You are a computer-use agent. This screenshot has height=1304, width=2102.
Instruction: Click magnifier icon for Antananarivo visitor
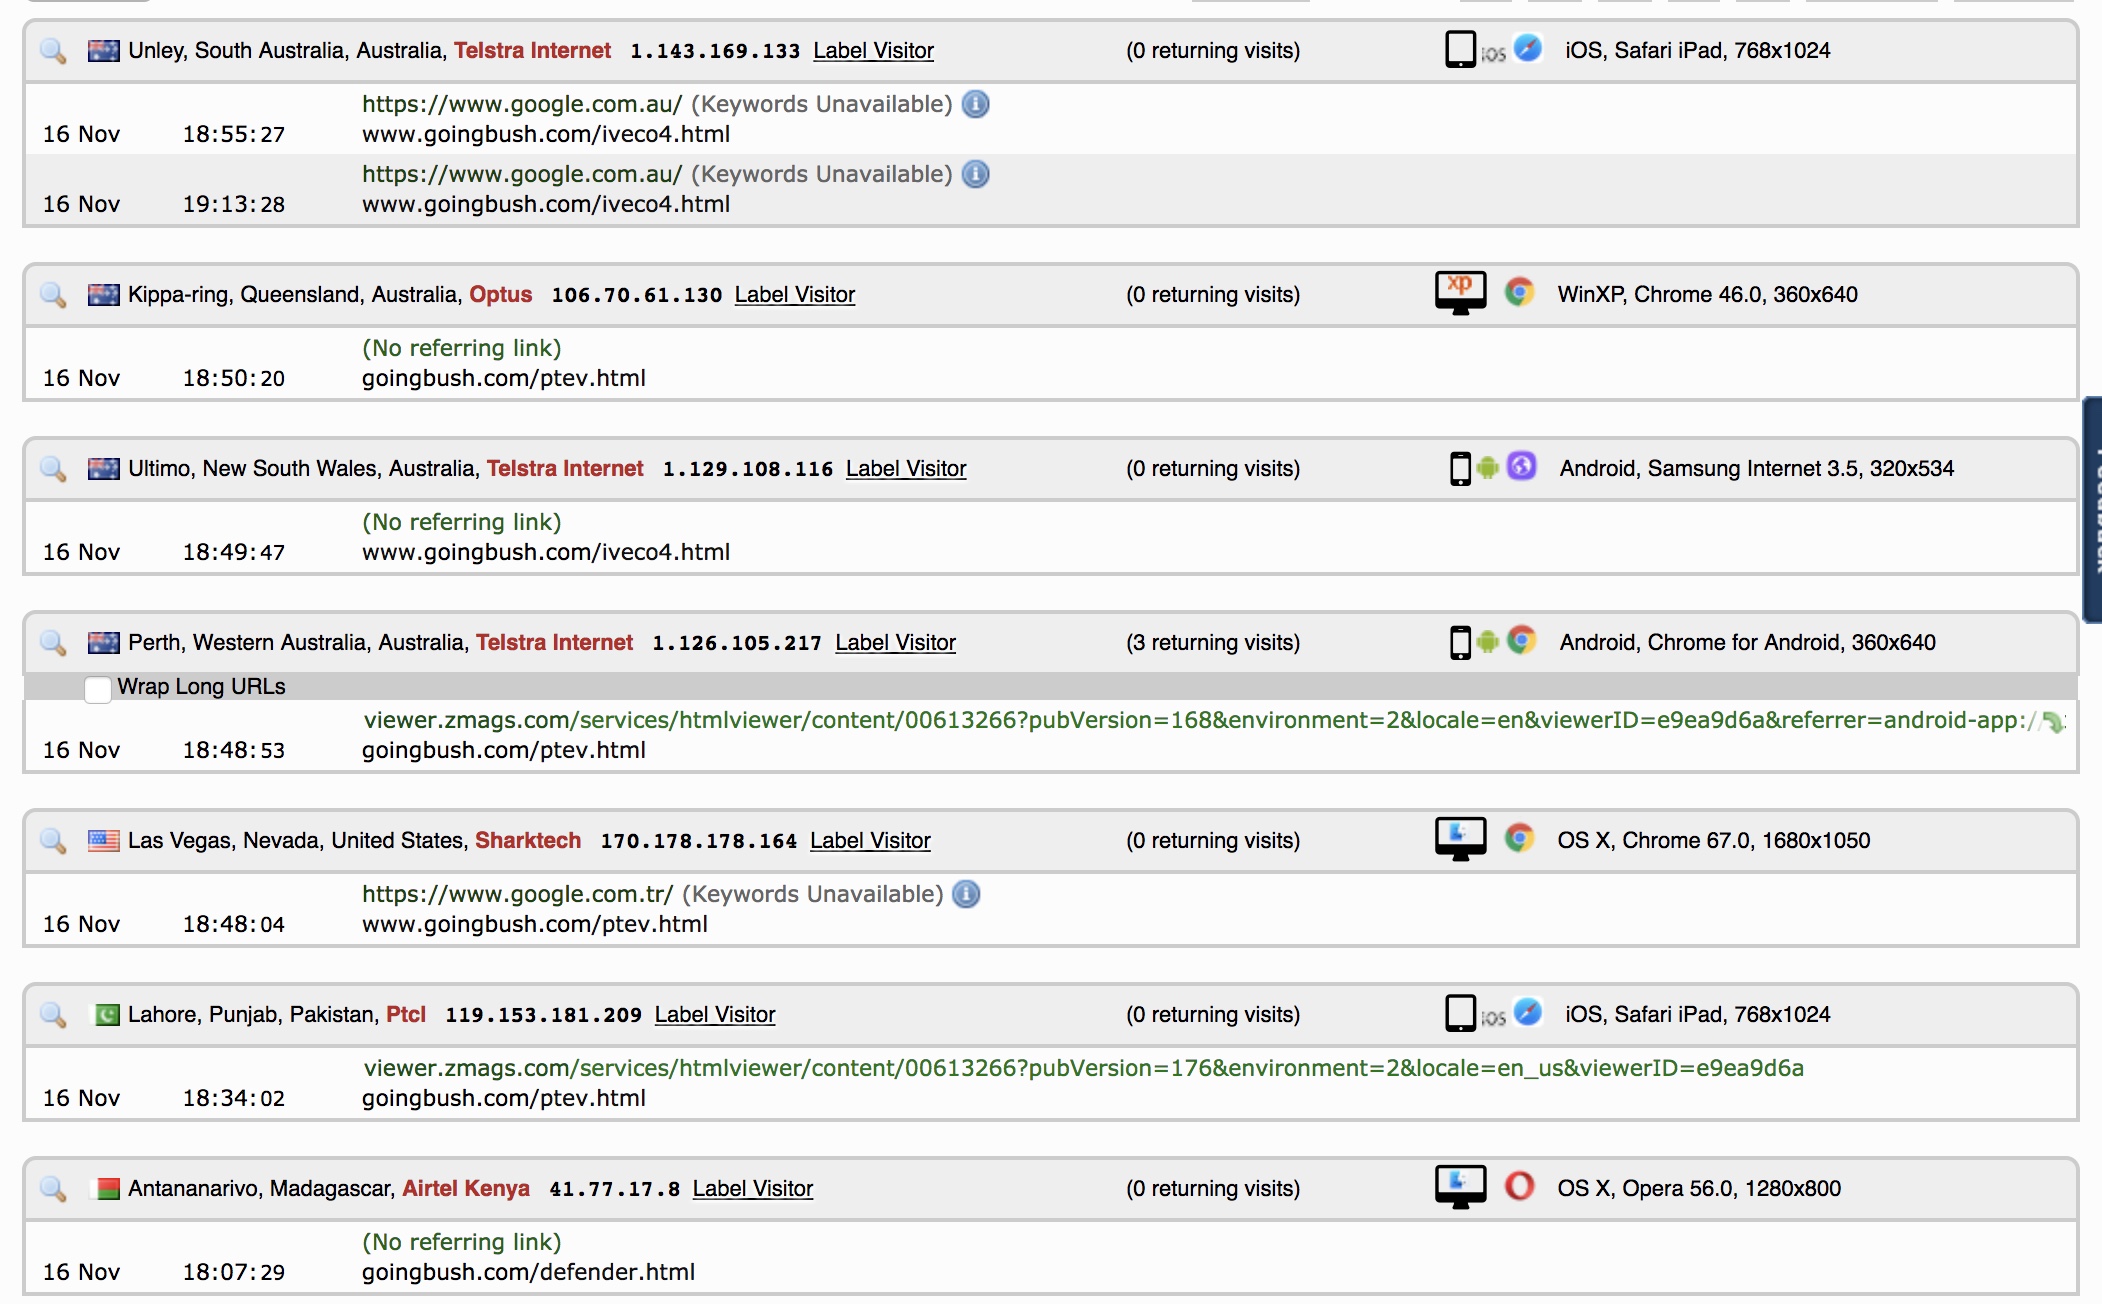tap(53, 1189)
